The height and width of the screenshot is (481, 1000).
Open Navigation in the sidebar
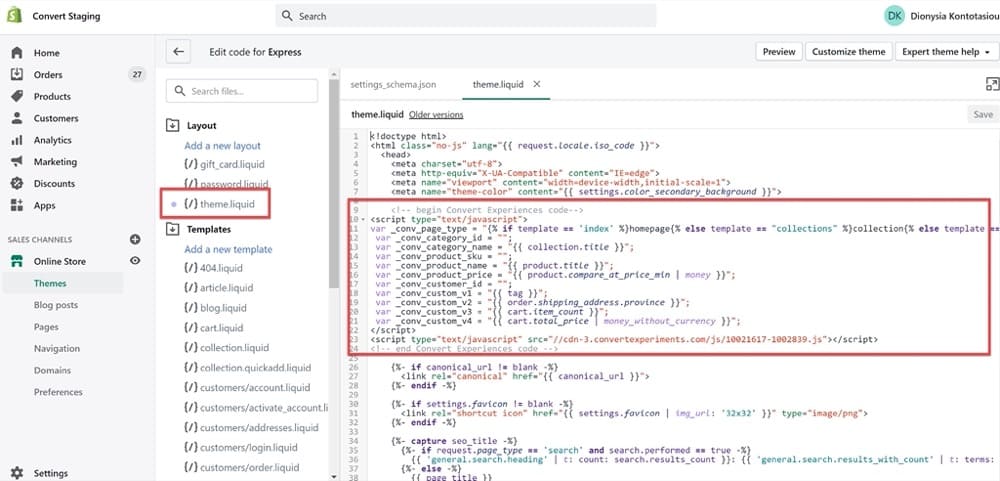click(x=57, y=348)
